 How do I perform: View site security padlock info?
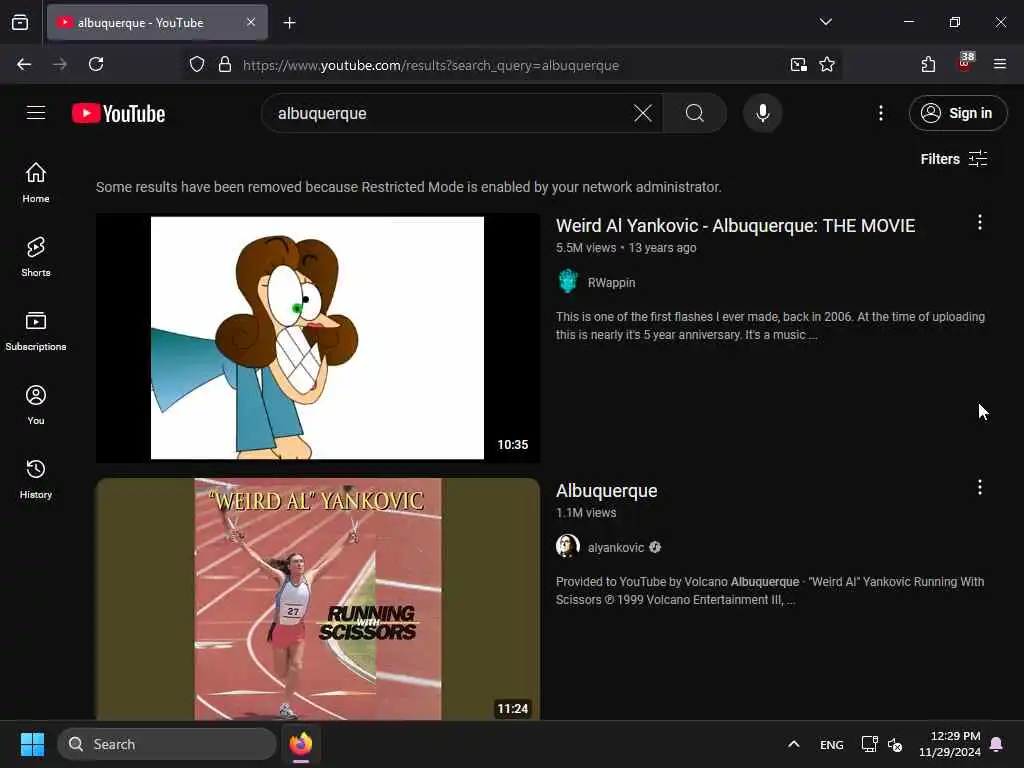(225, 65)
